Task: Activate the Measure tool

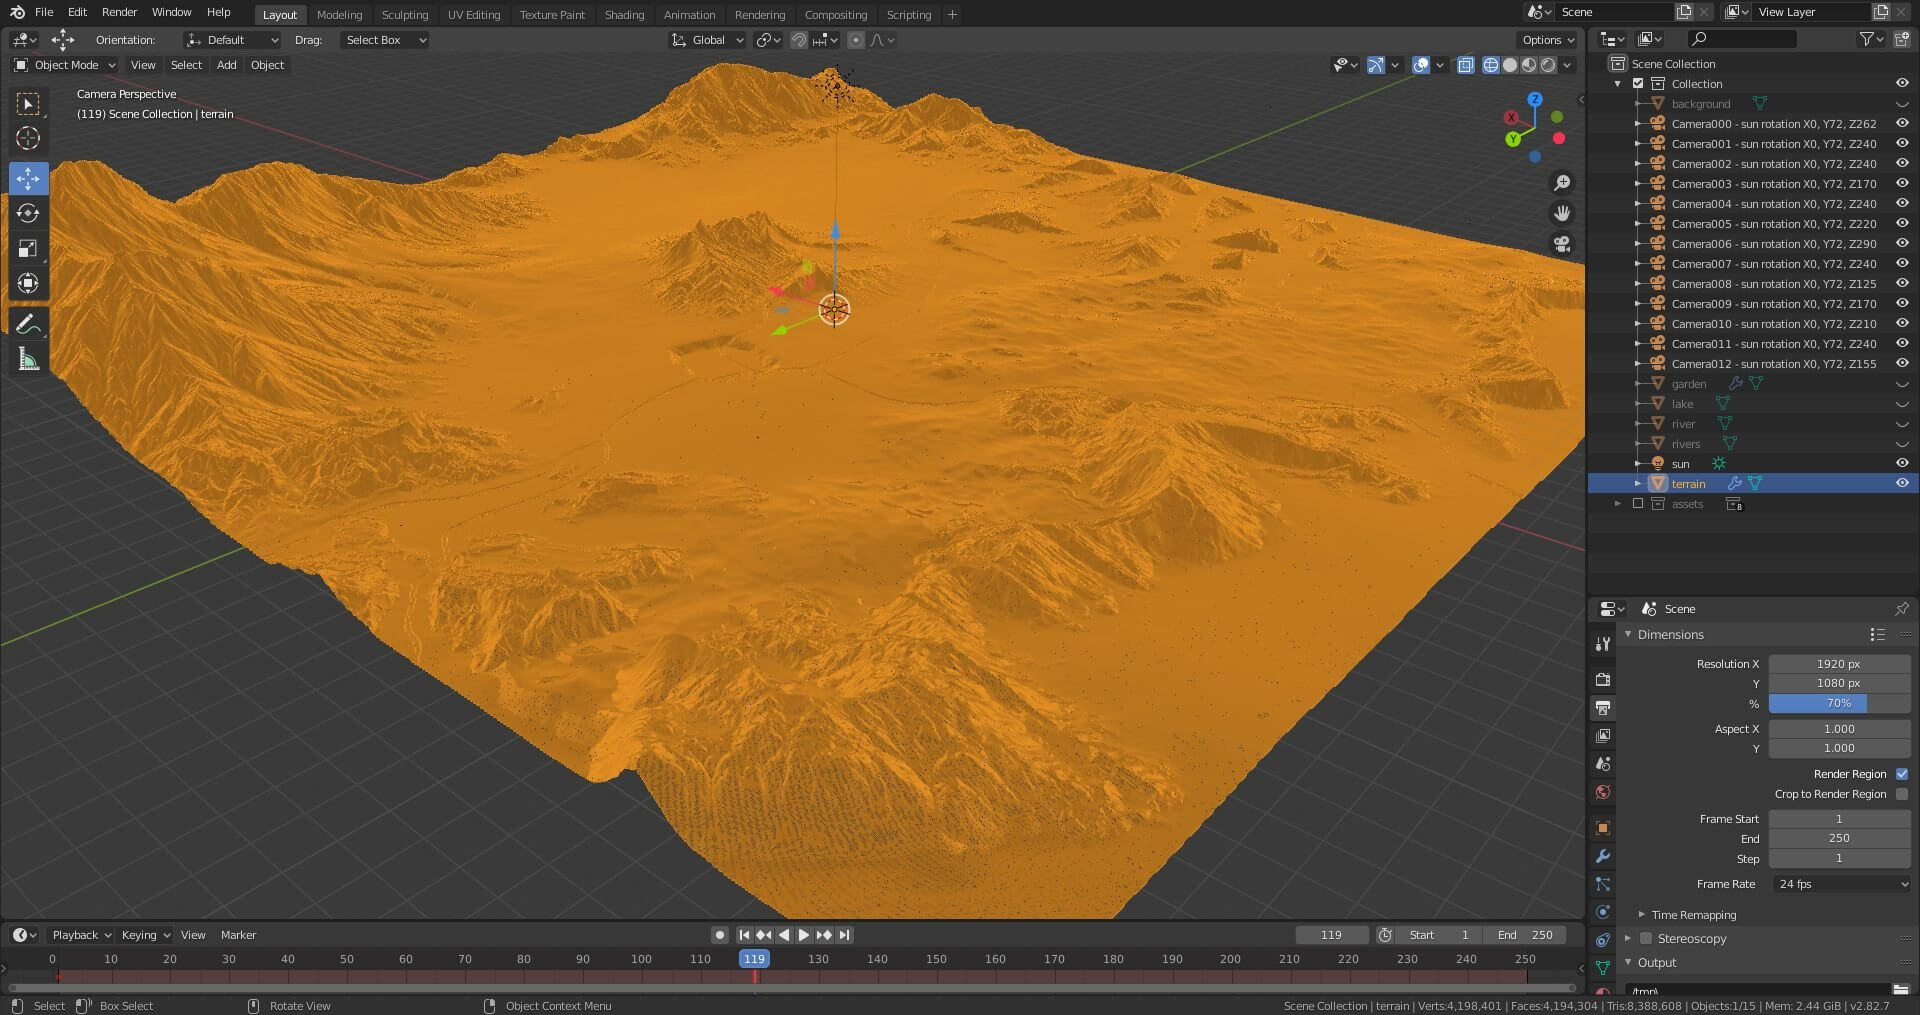Action: point(28,359)
